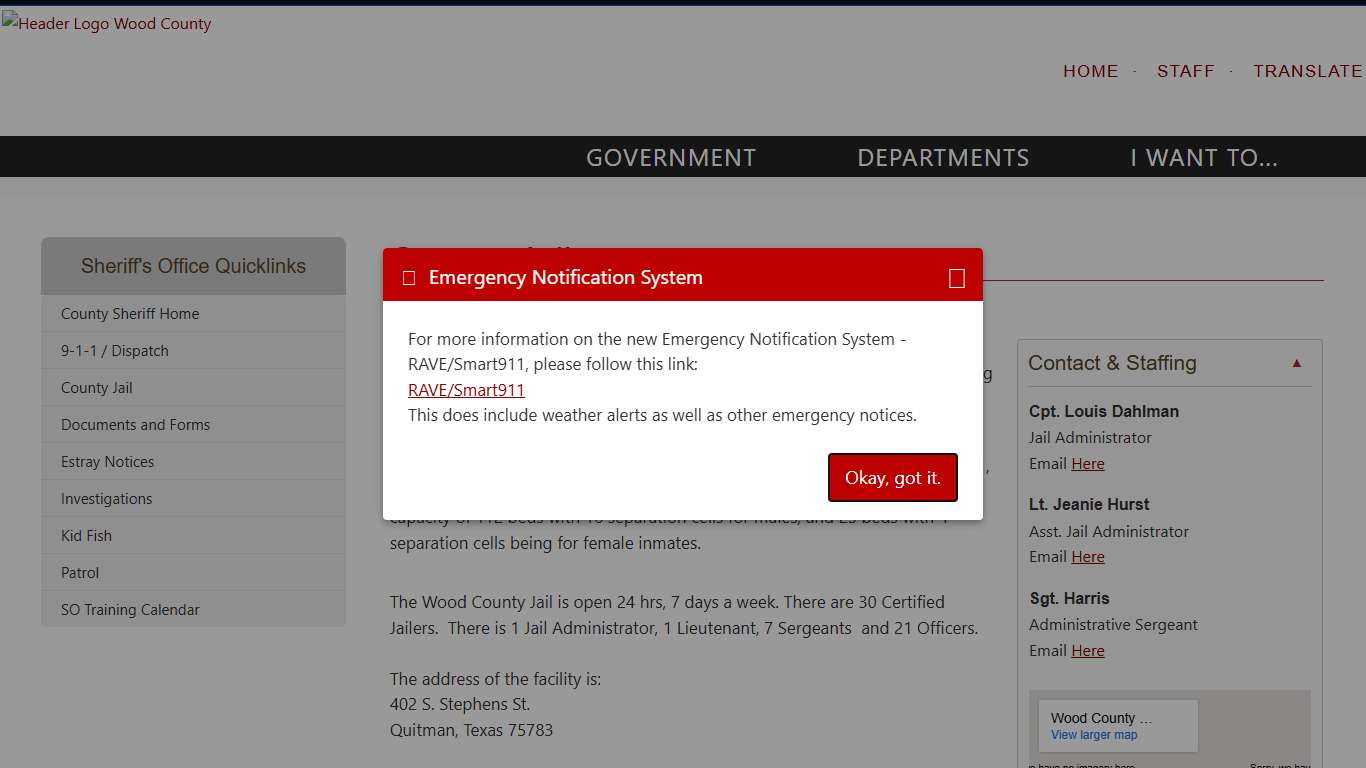Click the alert icon in popup header
Image resolution: width=1366 pixels, height=768 pixels.
click(409, 278)
